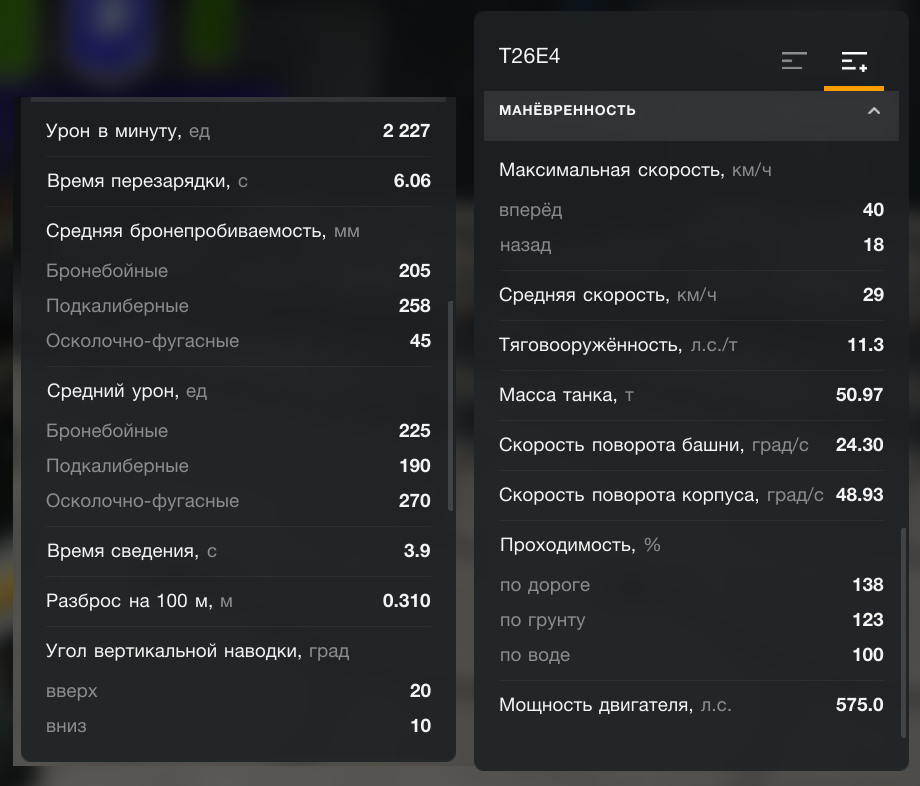Select the Максимальная скорость heading
Screen dimensions: 920x786
point(635,170)
